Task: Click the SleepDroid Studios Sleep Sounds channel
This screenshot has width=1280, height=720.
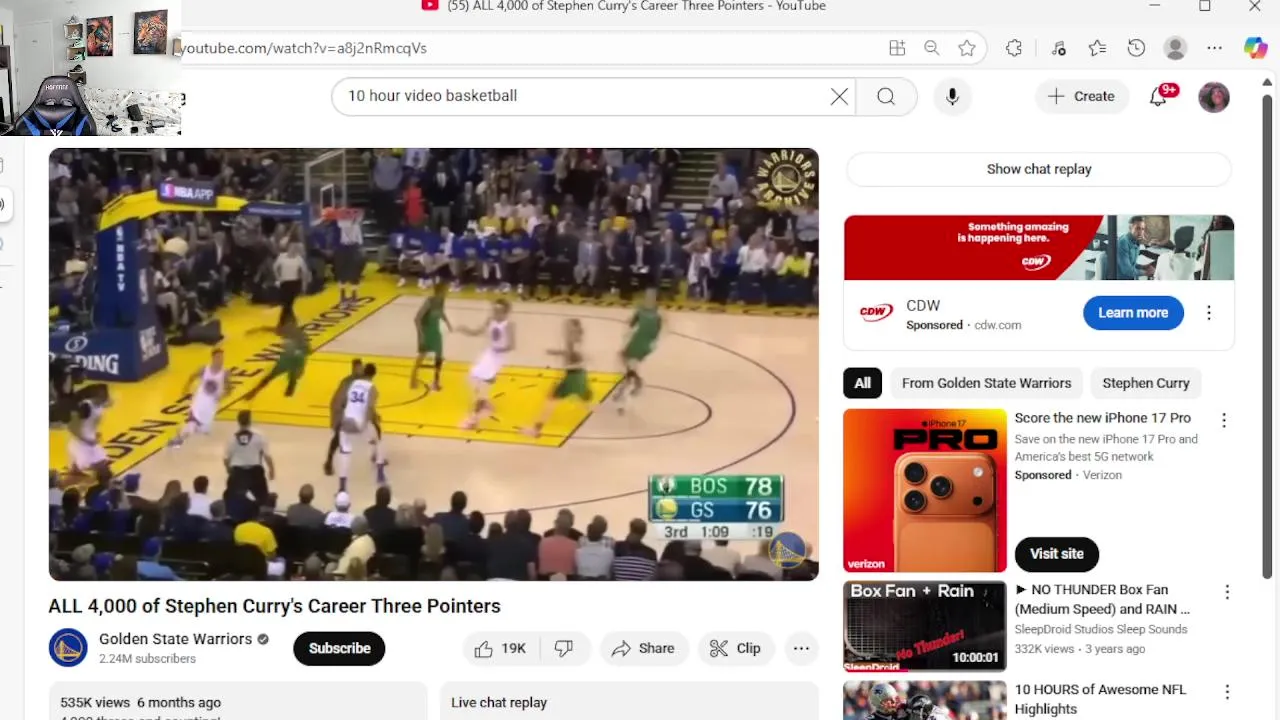Action: (1101, 630)
